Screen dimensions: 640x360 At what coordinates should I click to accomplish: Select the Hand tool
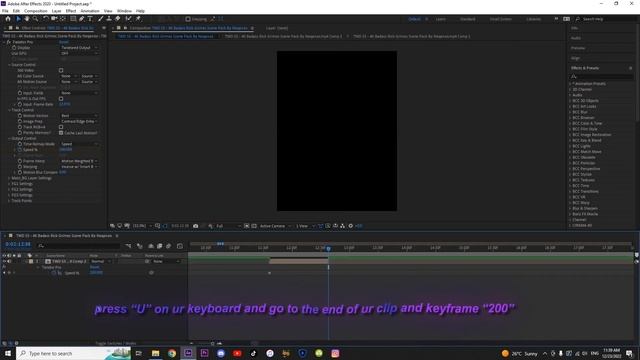pyautogui.click(x=27, y=19)
